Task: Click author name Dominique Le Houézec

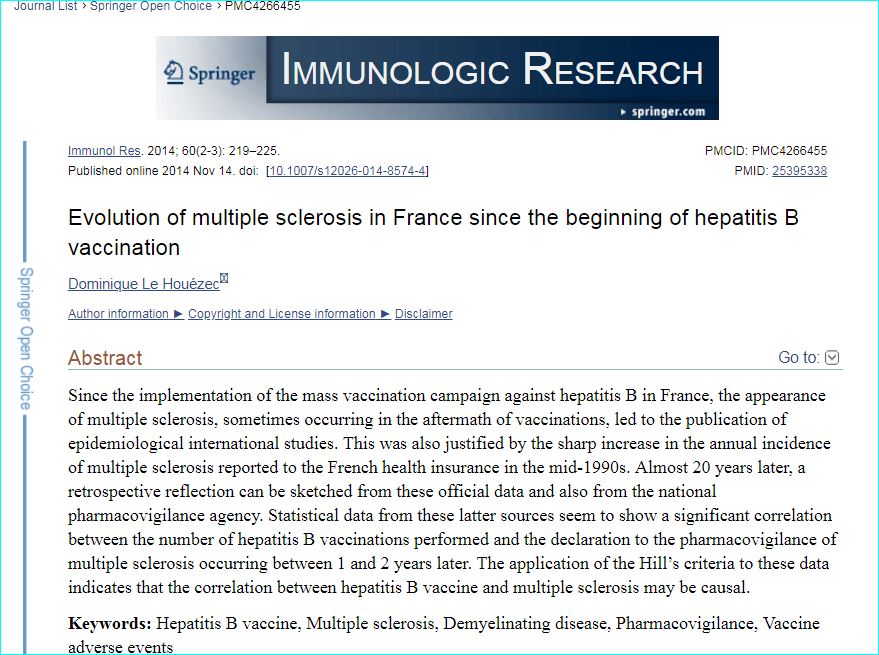Action: pos(143,284)
